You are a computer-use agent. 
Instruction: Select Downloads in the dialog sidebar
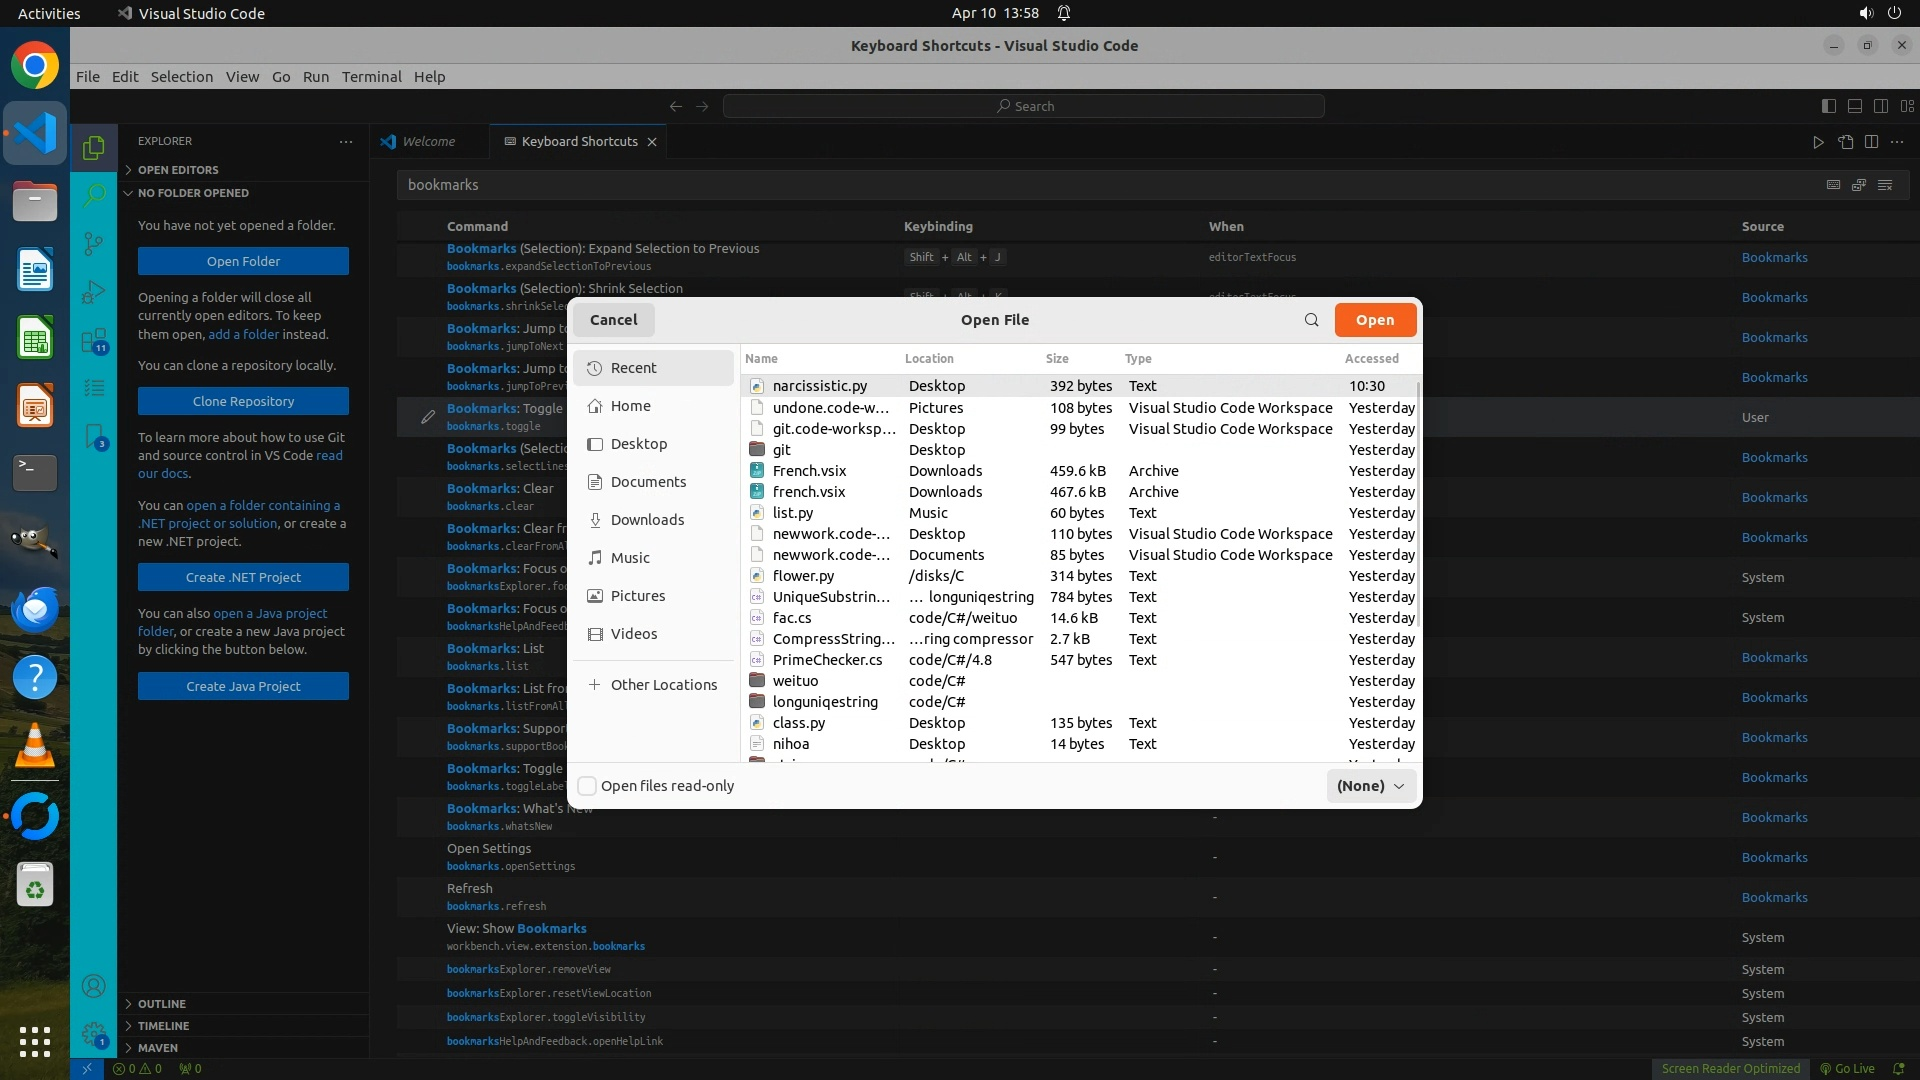click(x=647, y=520)
